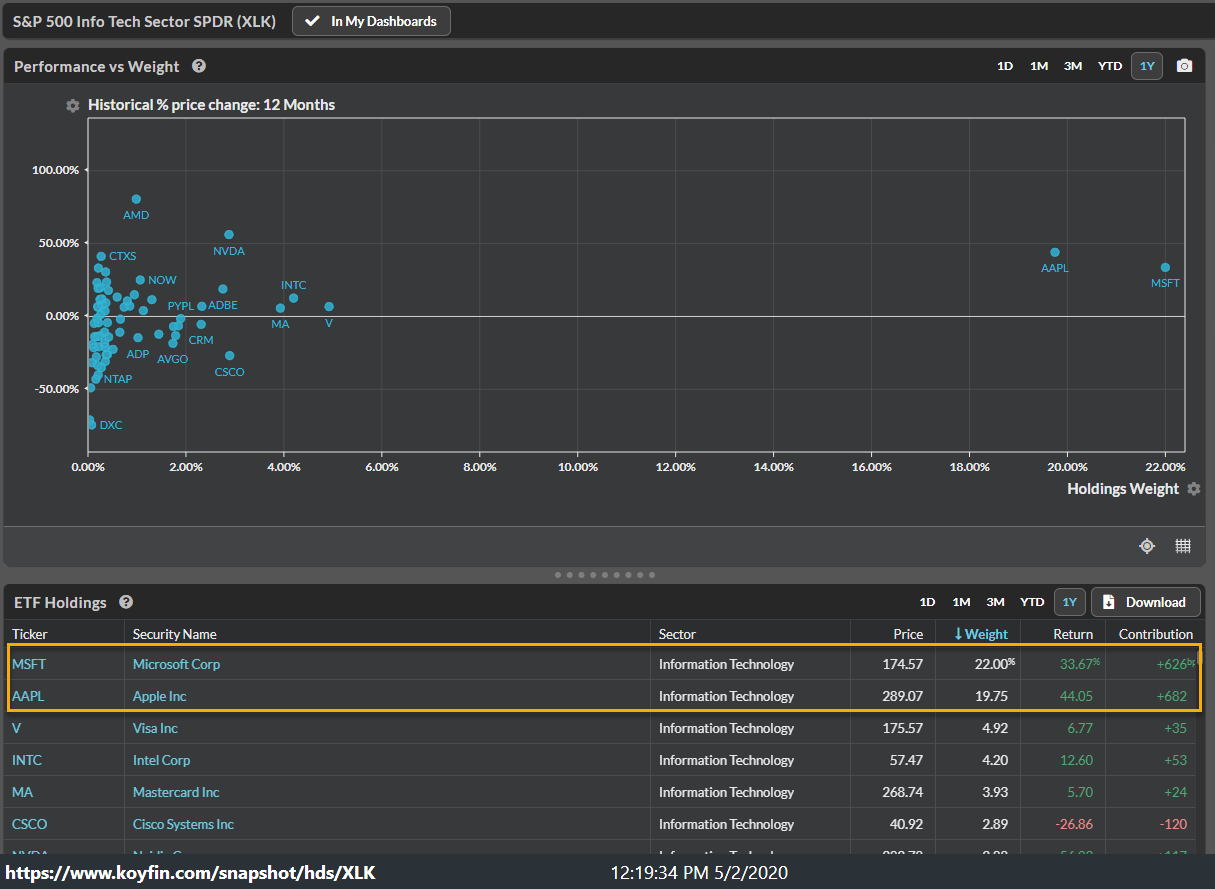Image resolution: width=1215 pixels, height=889 pixels.
Task: Toggle Weight column sort direction
Action: pos(980,634)
